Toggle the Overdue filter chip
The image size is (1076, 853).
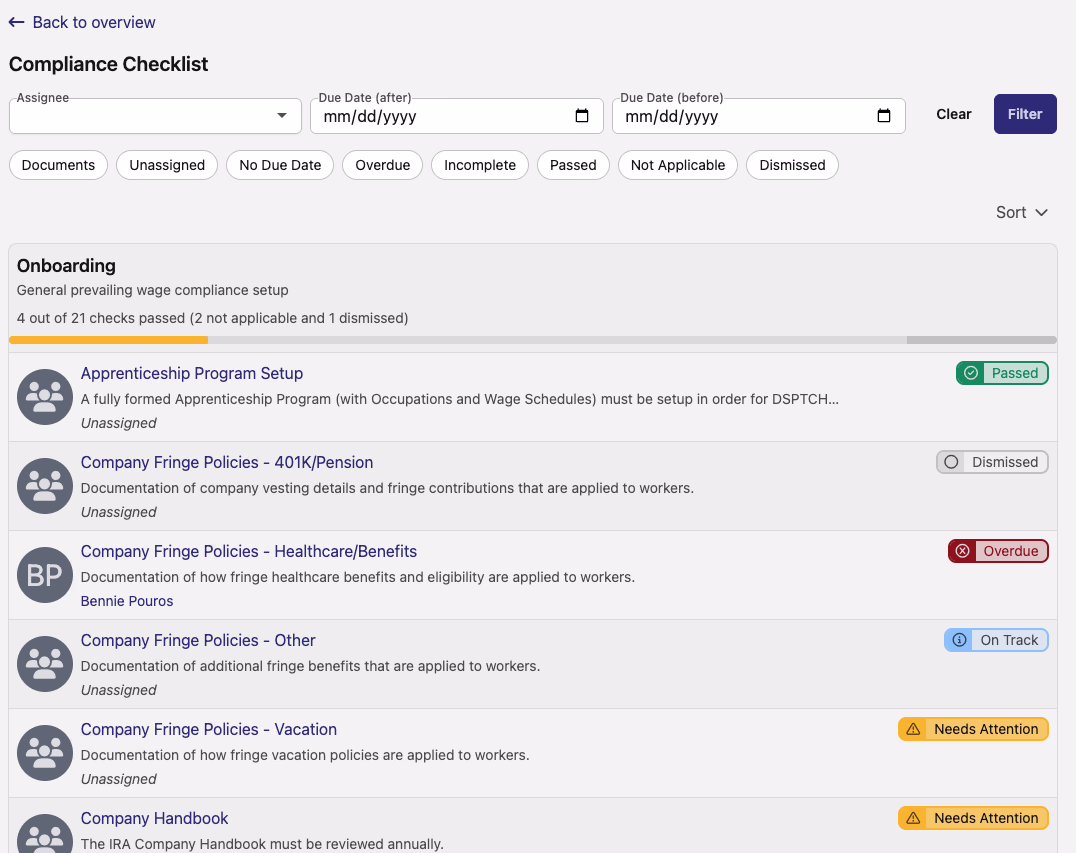tap(382, 165)
